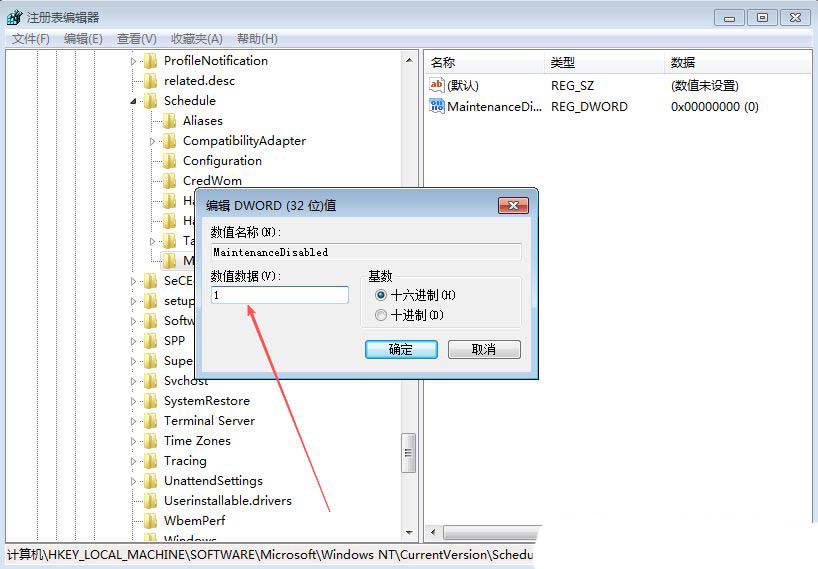This screenshot has width=818, height=569.
Task: Click the tree panel vertical scrollbar thumb
Action: coord(408,453)
